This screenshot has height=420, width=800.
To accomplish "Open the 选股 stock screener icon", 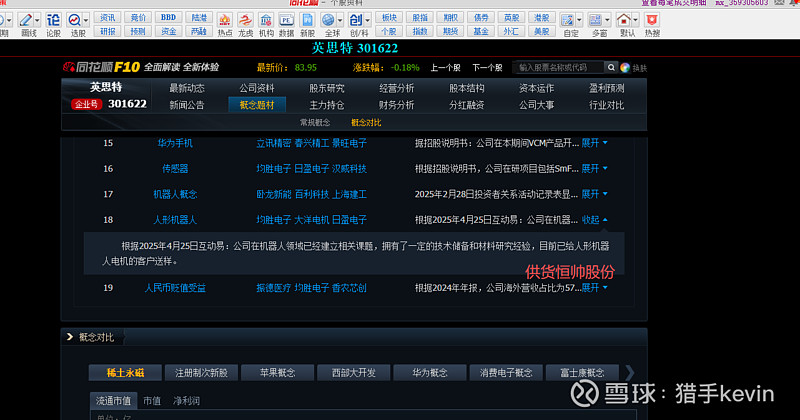I will (74, 20).
